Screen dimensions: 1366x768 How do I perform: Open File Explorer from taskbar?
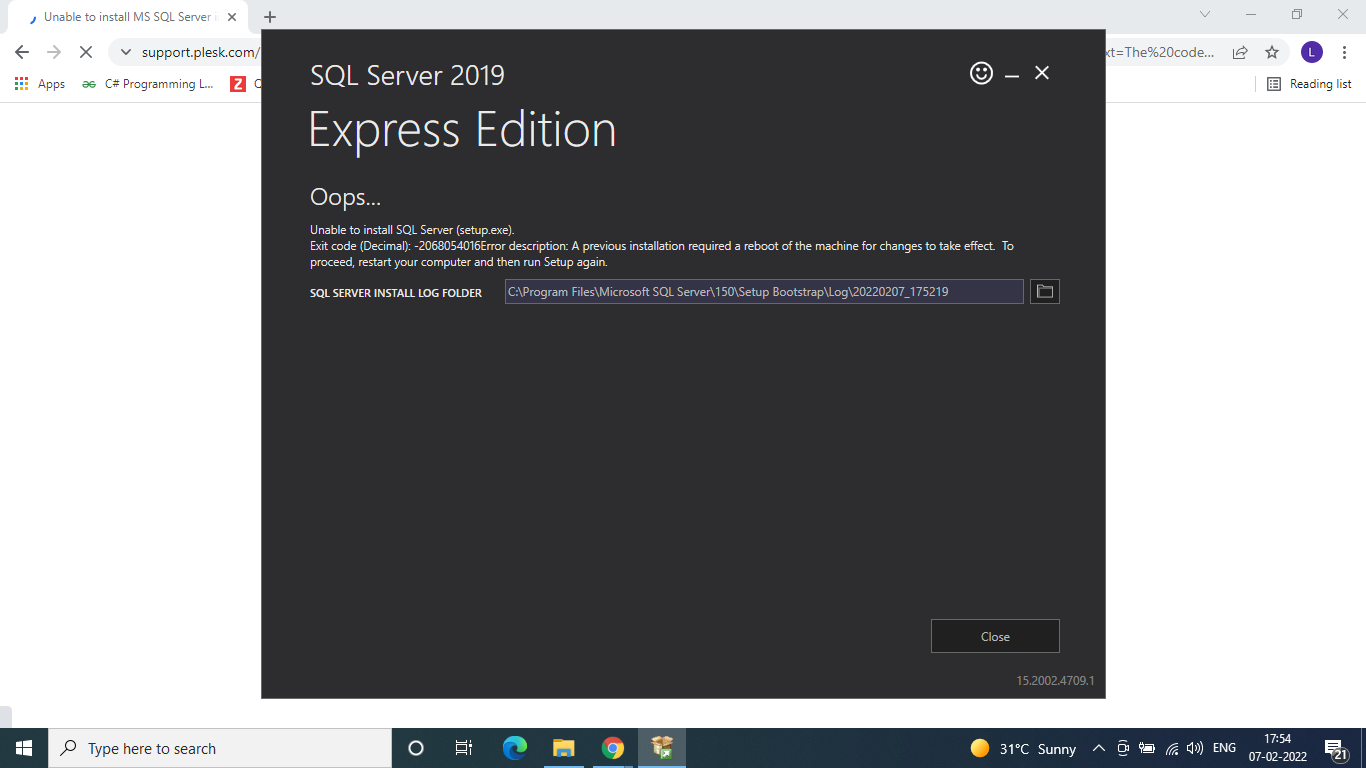tap(564, 748)
